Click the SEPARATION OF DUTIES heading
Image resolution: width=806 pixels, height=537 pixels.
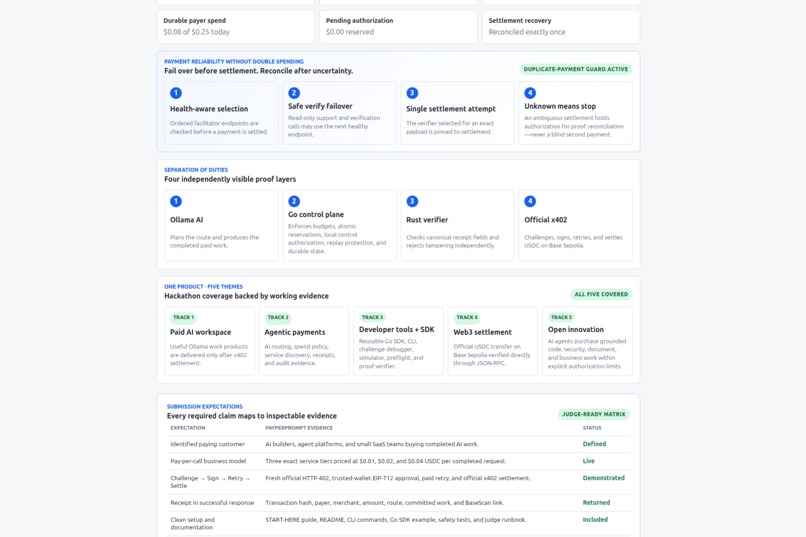(x=196, y=170)
